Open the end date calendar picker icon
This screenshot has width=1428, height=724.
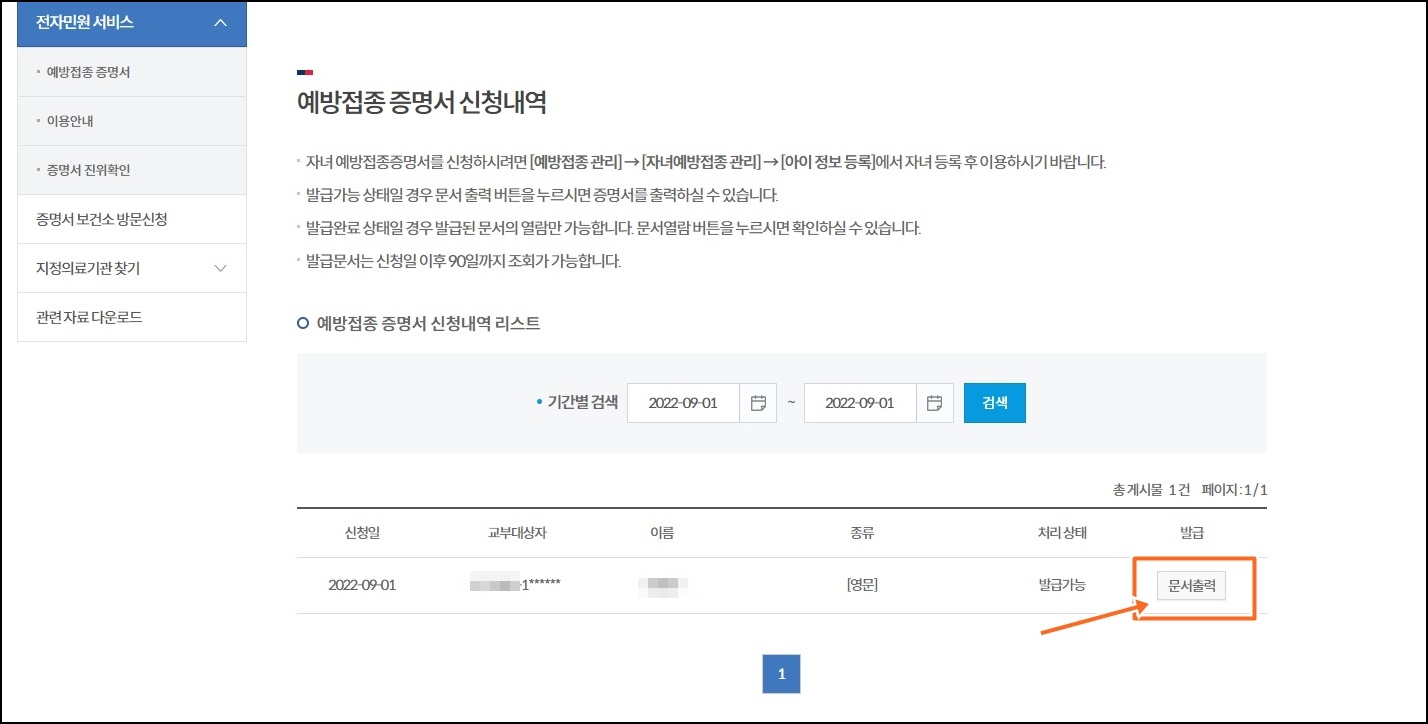click(935, 403)
